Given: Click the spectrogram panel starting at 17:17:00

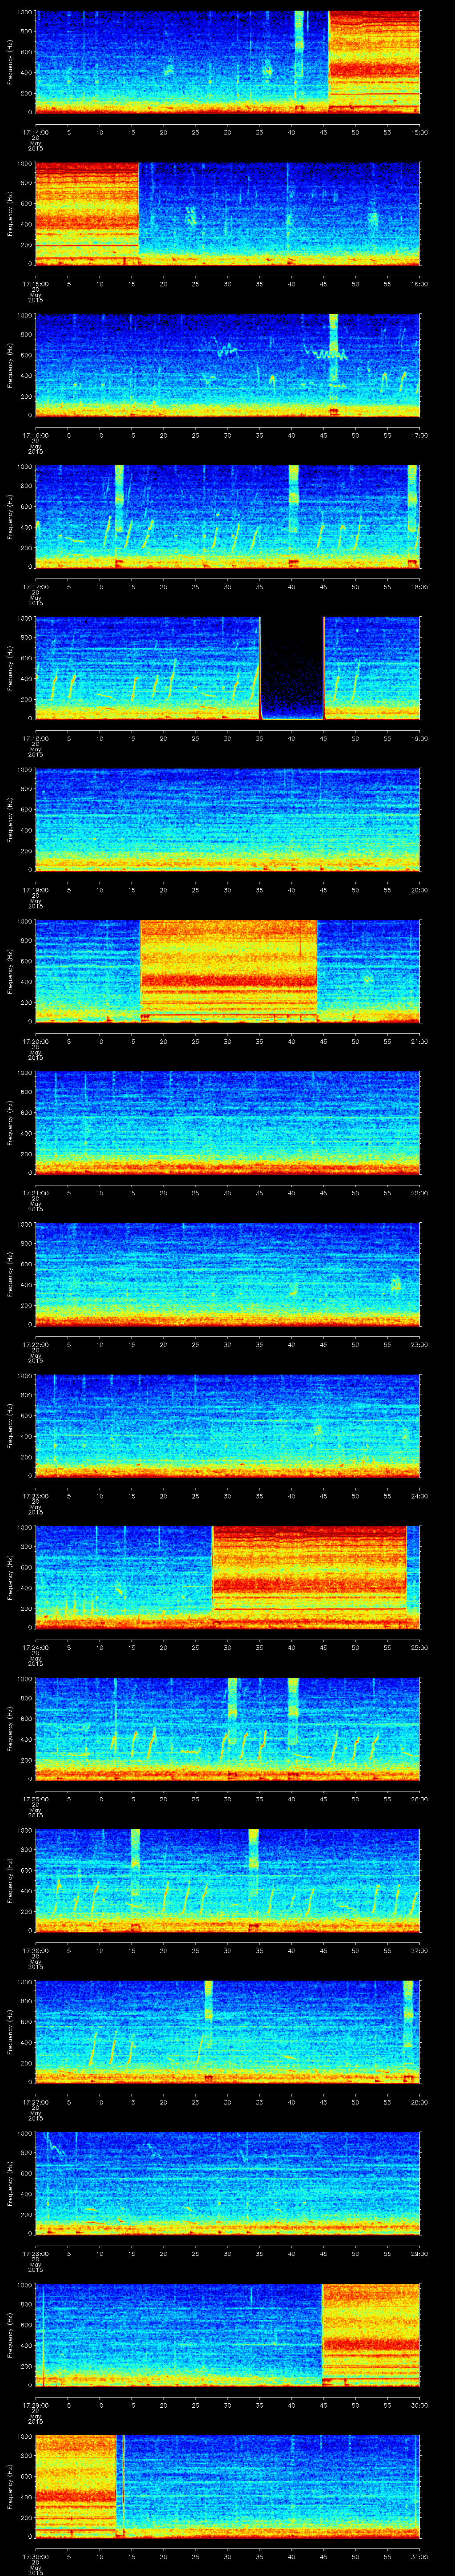Looking at the screenshot, I should coord(228,517).
